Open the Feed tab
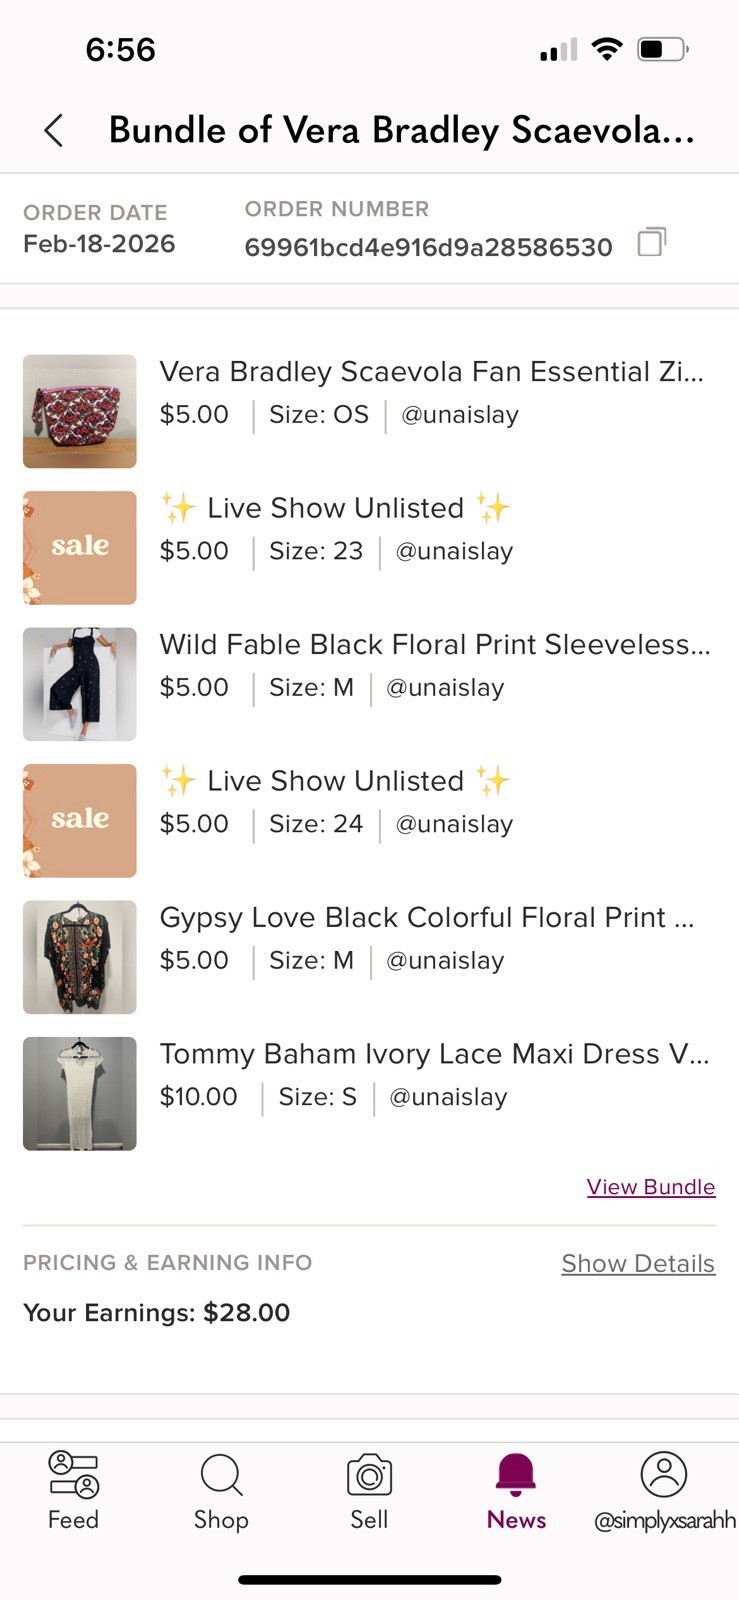This screenshot has width=739, height=1600. [73, 1490]
